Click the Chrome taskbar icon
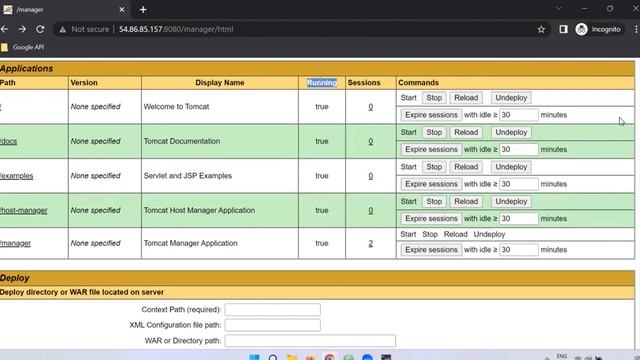 click(329, 358)
